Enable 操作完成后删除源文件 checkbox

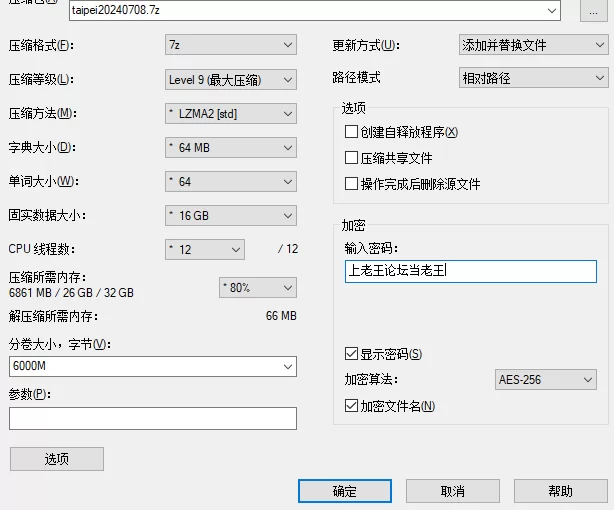351,183
